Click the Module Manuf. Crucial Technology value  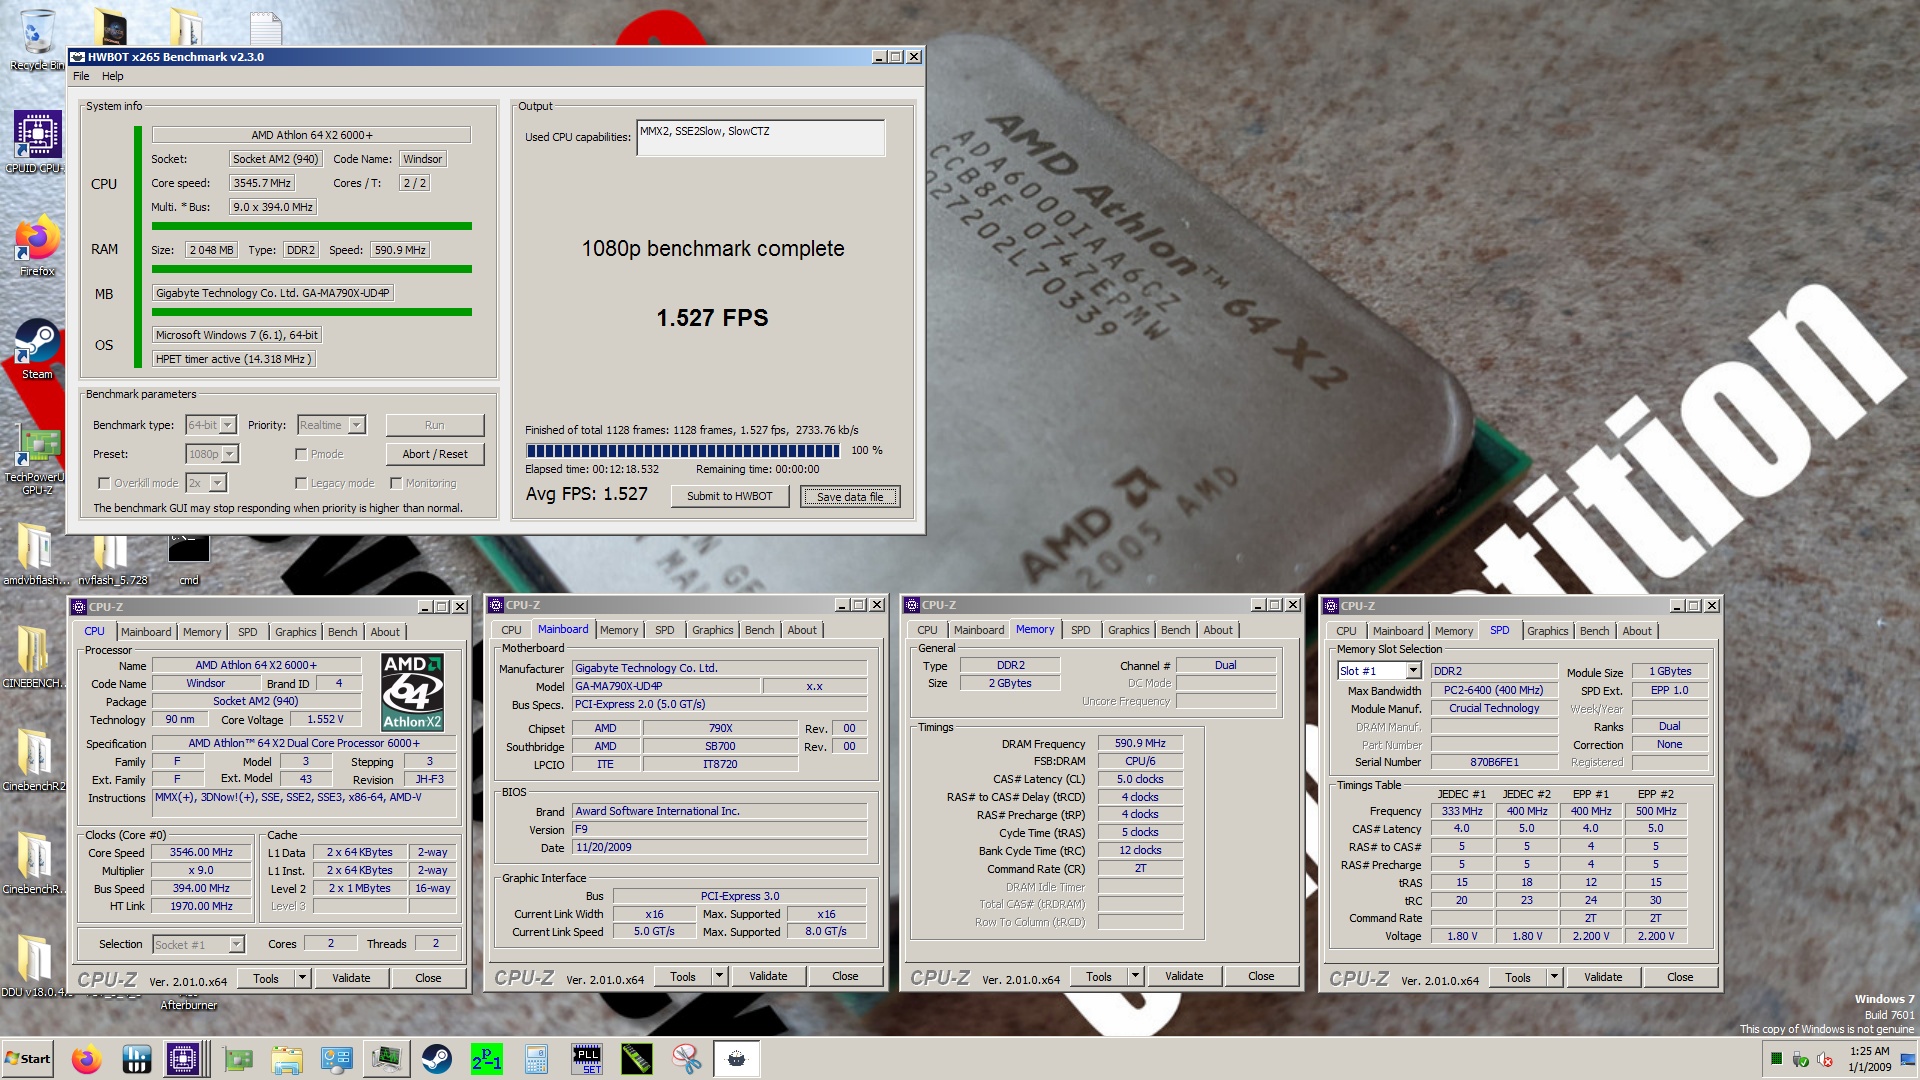[x=1494, y=708]
